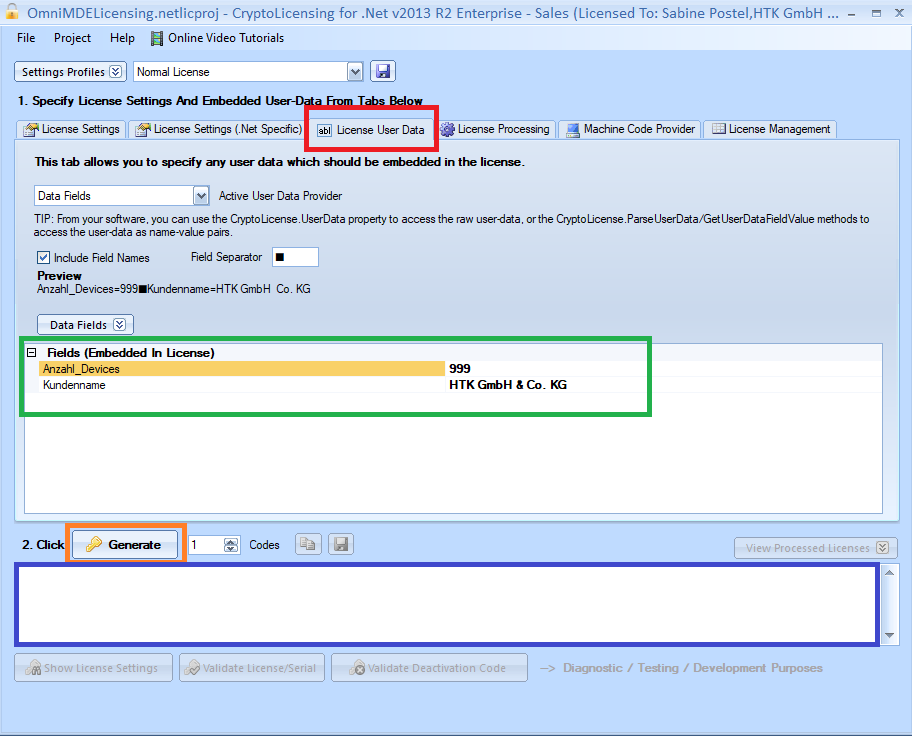Open the Settings Profiles button

click(70, 72)
